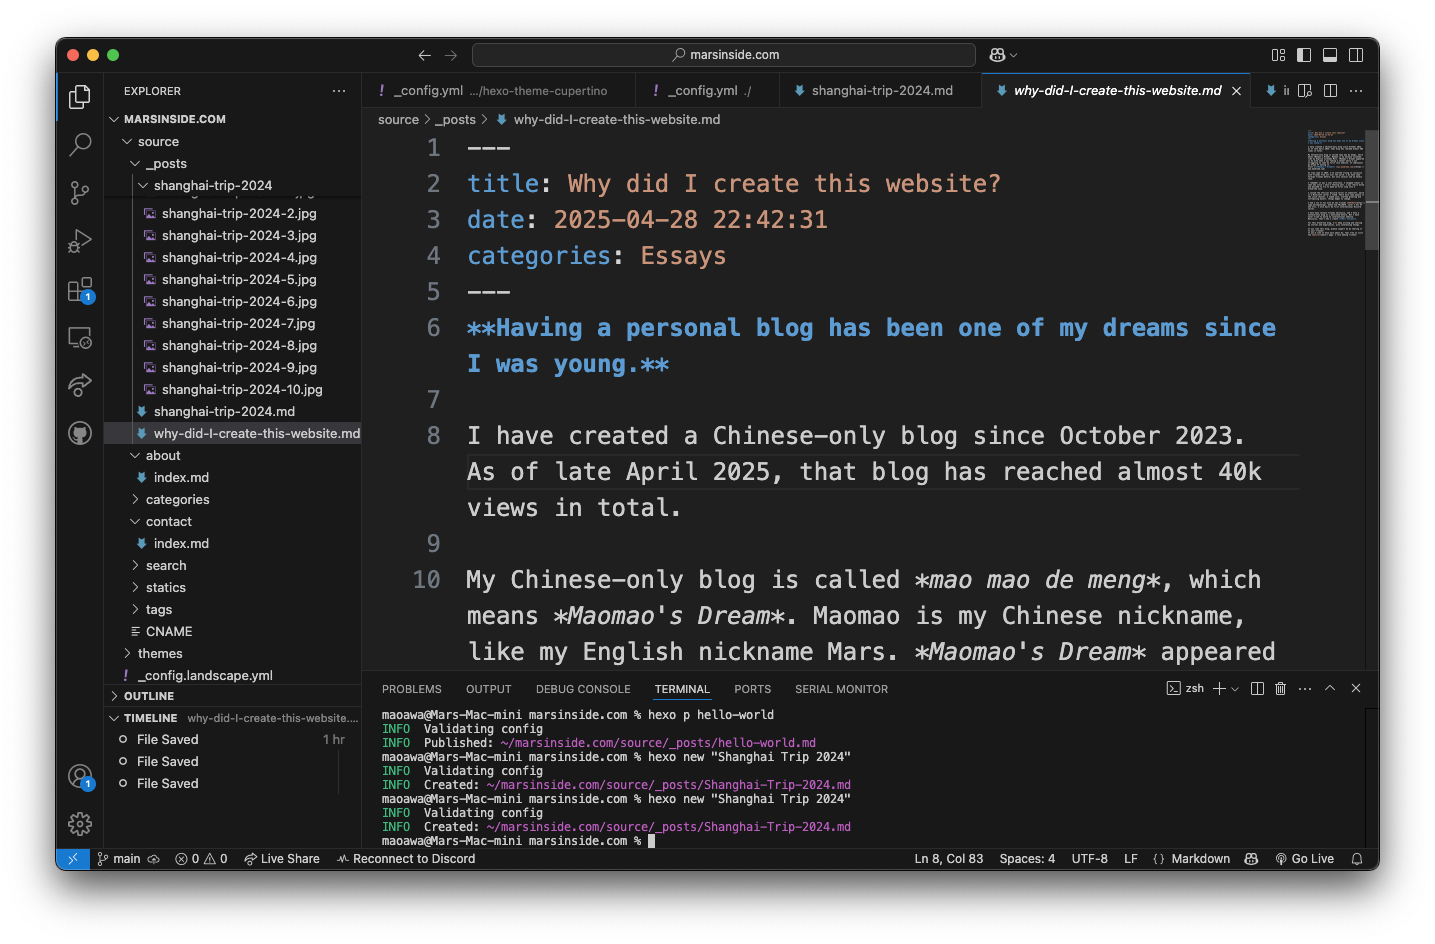Toggle the primary side bar visibility
This screenshot has width=1435, height=944.
[x=1304, y=55]
